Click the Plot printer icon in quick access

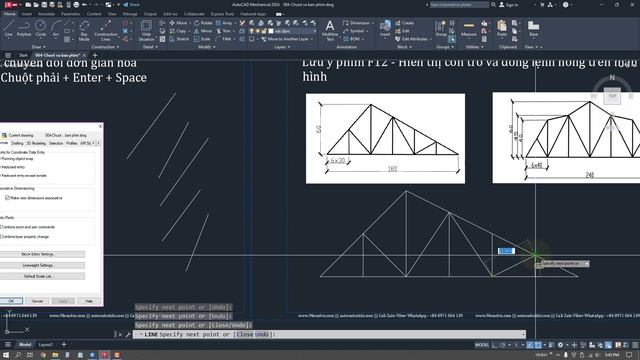(76, 4)
